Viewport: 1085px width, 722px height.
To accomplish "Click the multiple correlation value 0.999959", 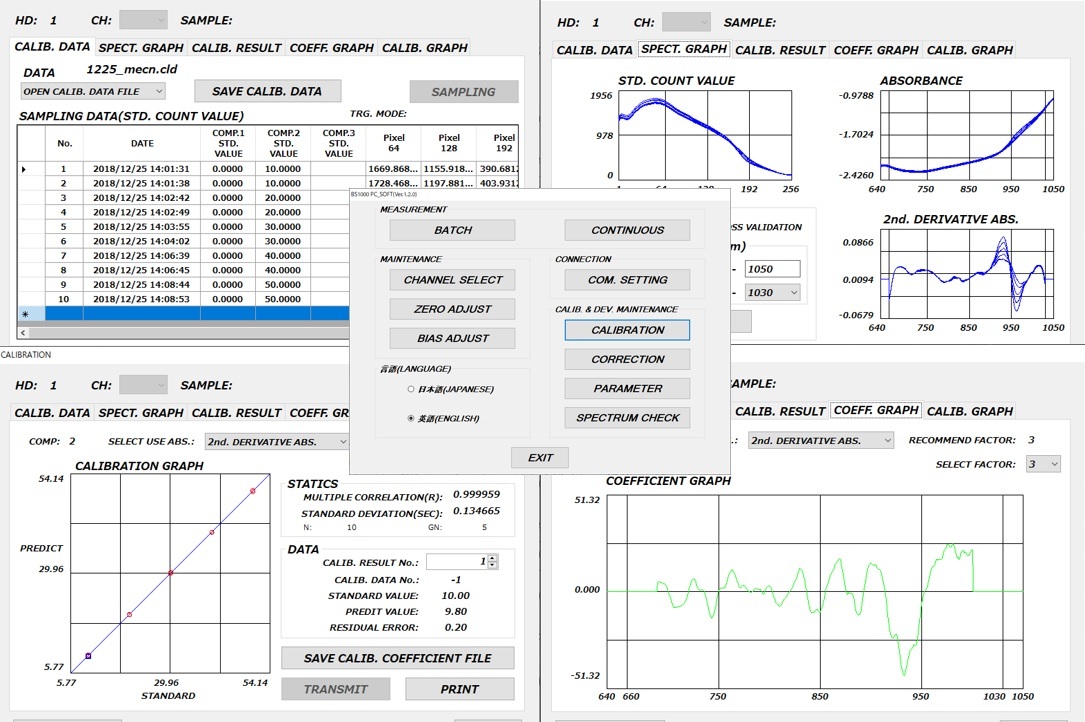I will [x=477, y=494].
